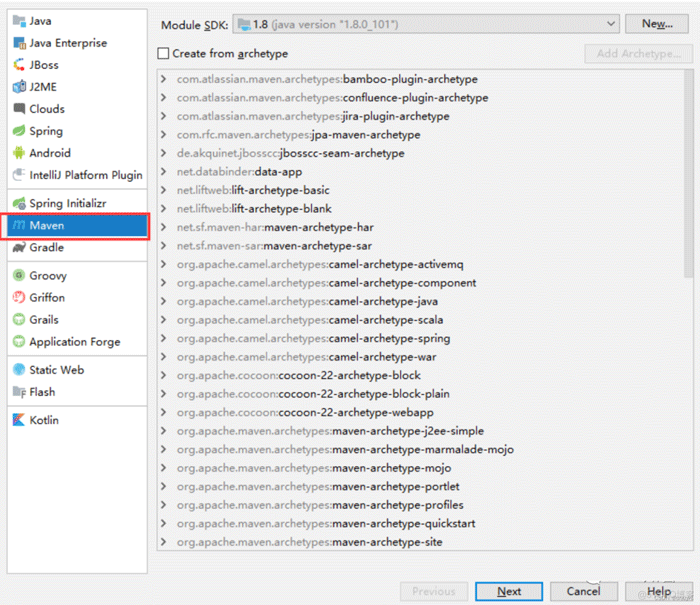Click the JBoss icon
Image resolution: width=700 pixels, height=605 pixels.
[19, 65]
